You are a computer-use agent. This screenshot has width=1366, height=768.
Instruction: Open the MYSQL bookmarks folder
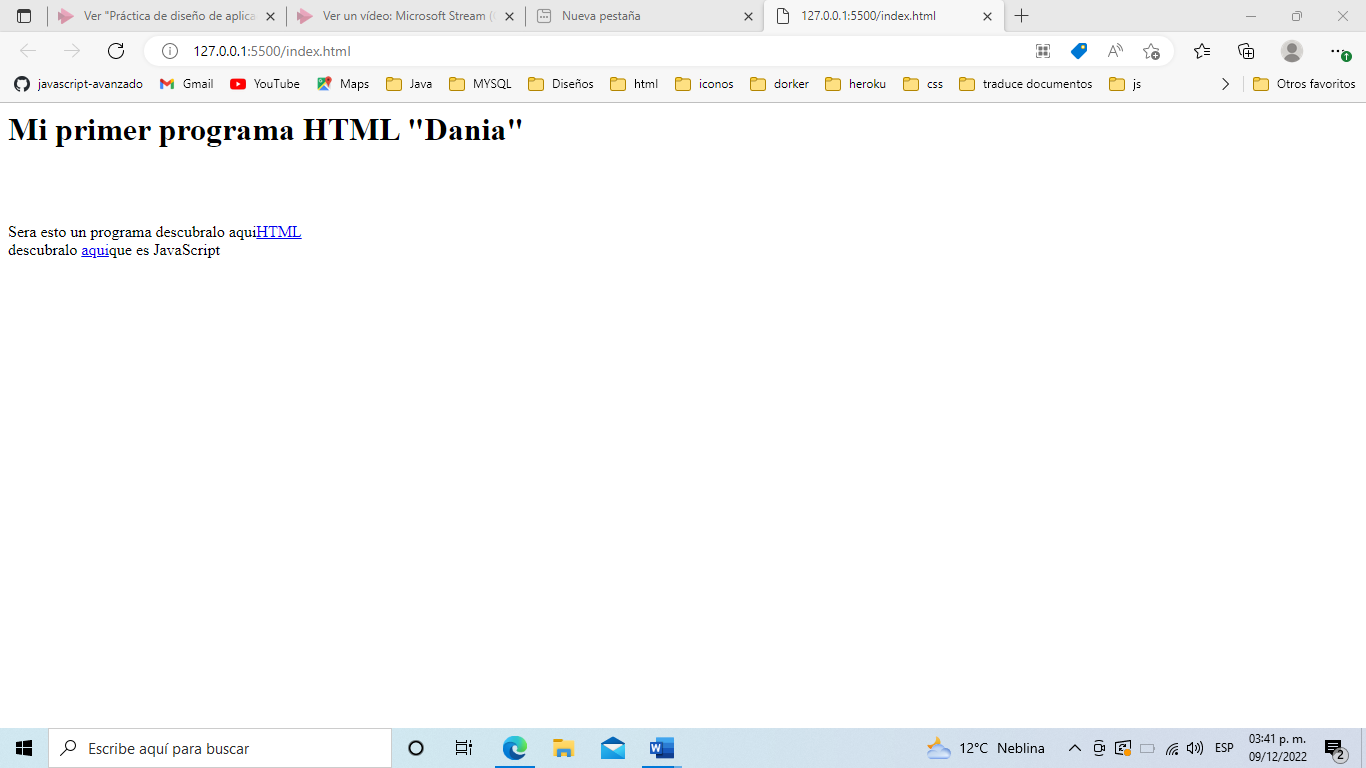click(480, 84)
